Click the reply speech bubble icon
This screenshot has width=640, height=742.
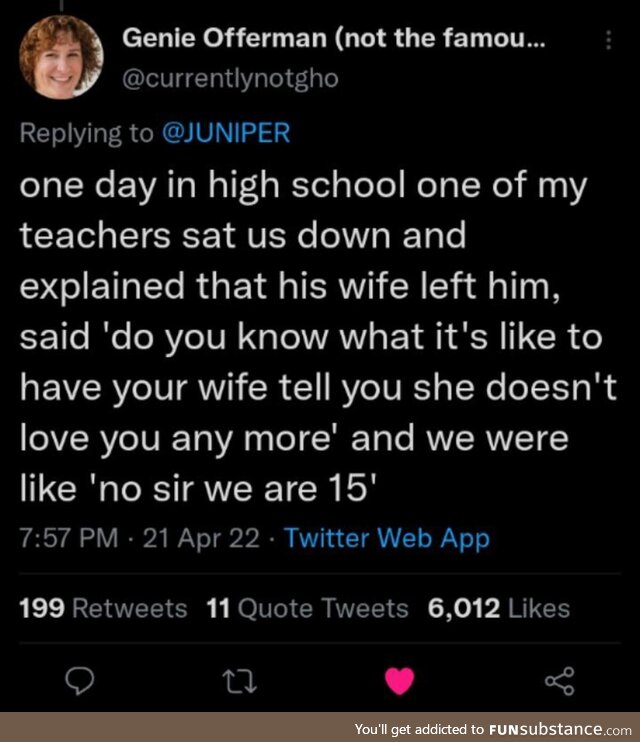(80, 681)
